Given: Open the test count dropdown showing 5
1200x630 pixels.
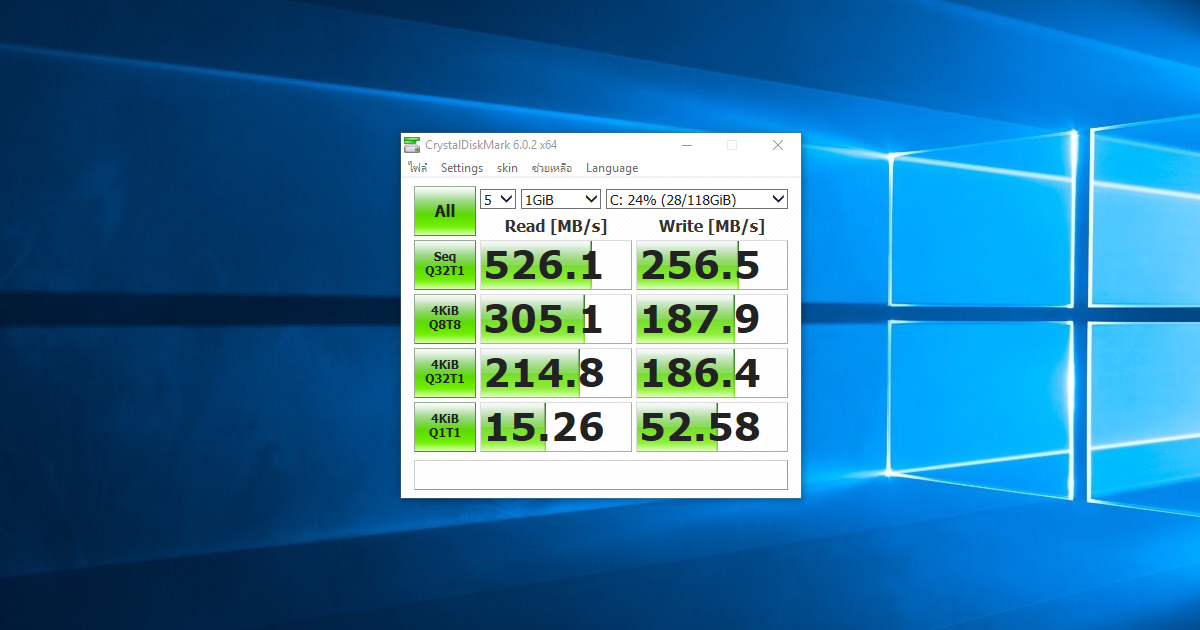Looking at the screenshot, I should (x=498, y=199).
